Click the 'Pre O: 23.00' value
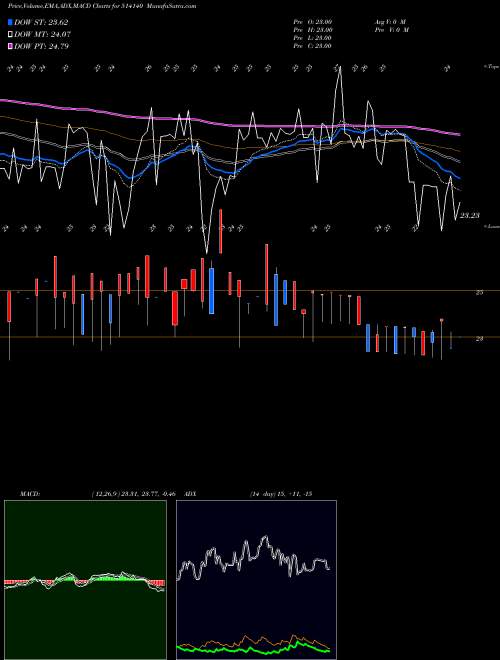The image size is (500, 660). (x=313, y=22)
